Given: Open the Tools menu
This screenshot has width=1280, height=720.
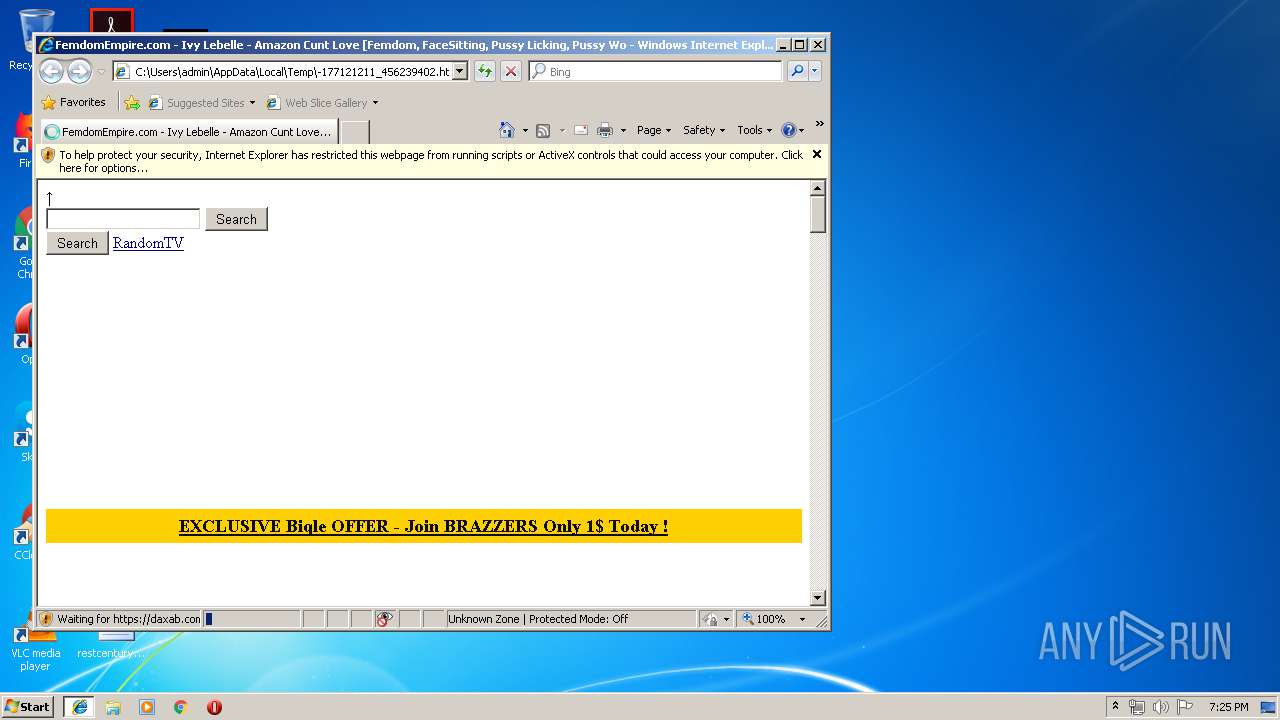Looking at the screenshot, I should point(755,130).
